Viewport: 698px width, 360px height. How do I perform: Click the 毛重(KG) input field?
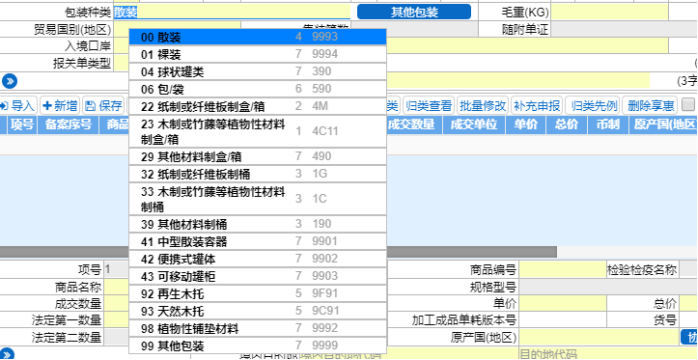(x=609, y=12)
